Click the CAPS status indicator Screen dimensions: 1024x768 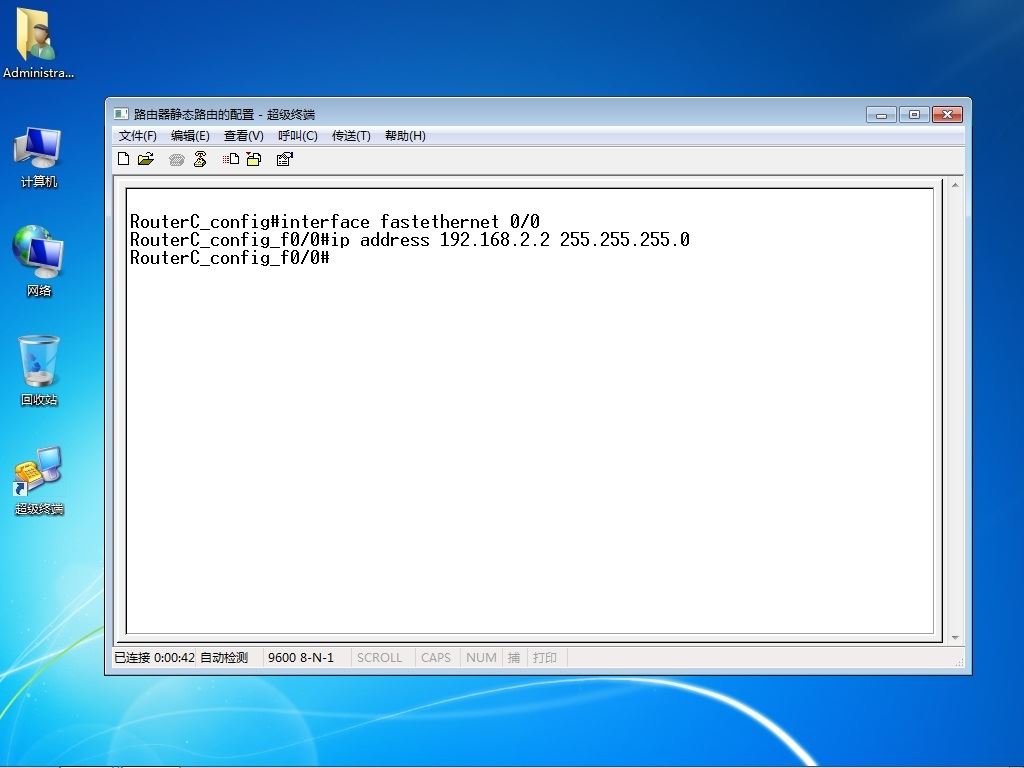point(436,658)
